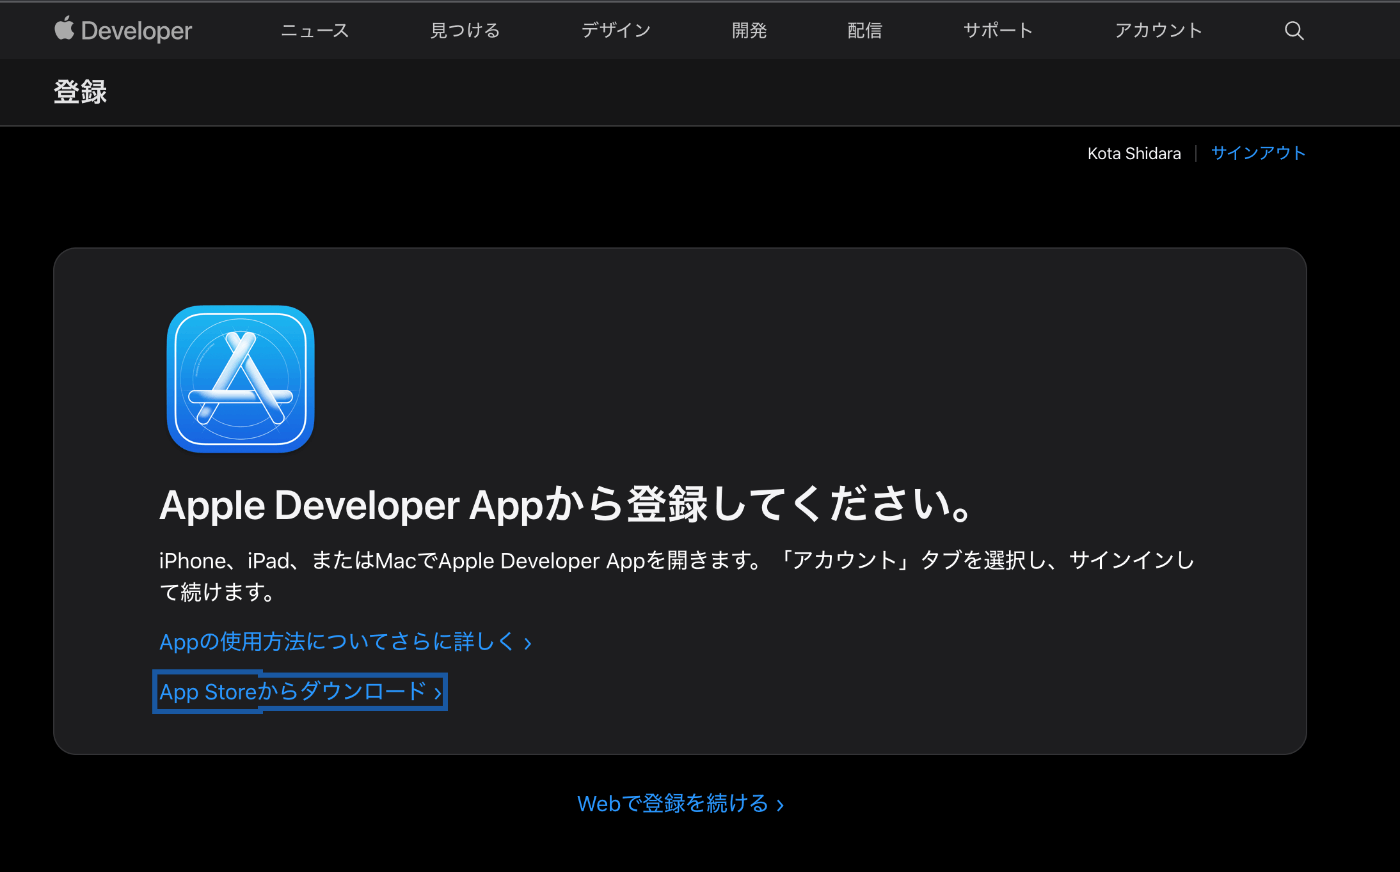Open the アカウント menu item
This screenshot has height=872, width=1400.
tap(1159, 31)
